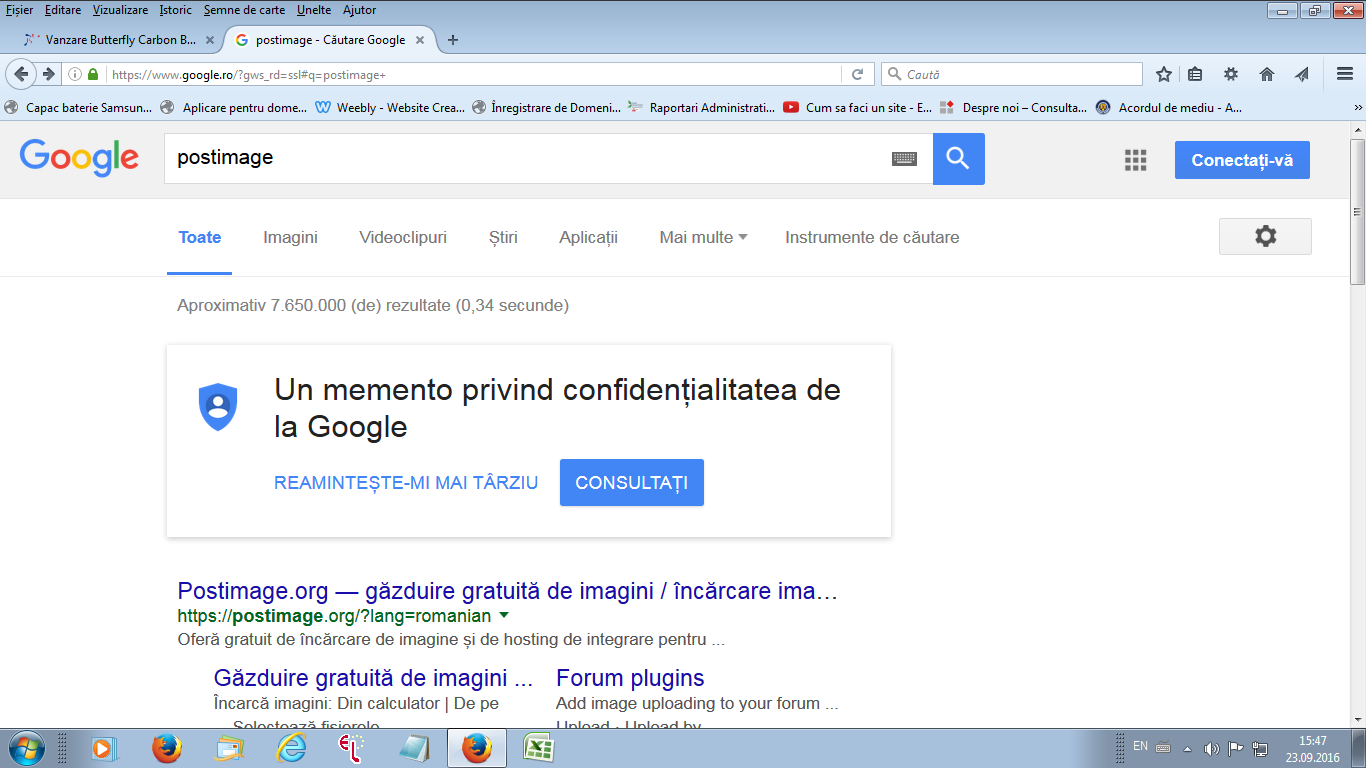Launch Internet Explorer from taskbar
Image resolution: width=1366 pixels, height=768 pixels.
point(291,748)
